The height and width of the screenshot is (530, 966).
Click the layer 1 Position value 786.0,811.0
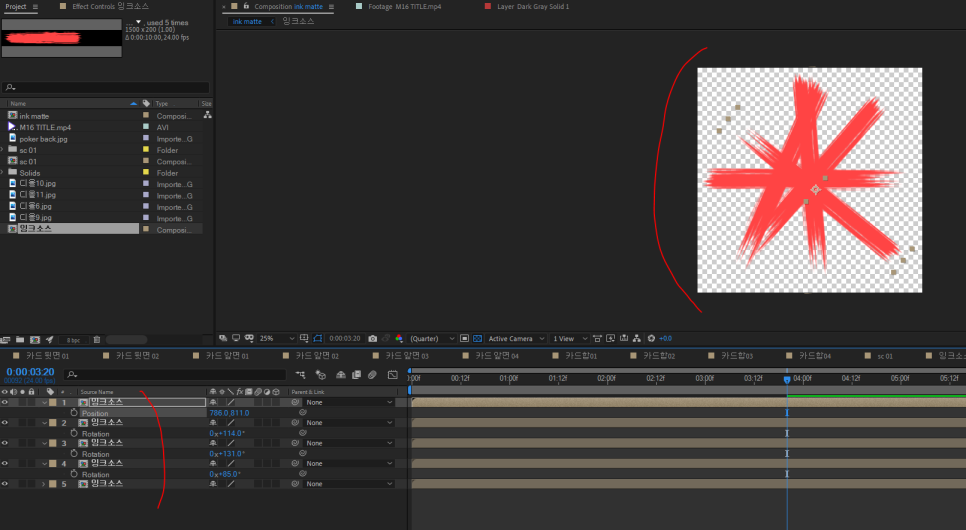[229, 413]
